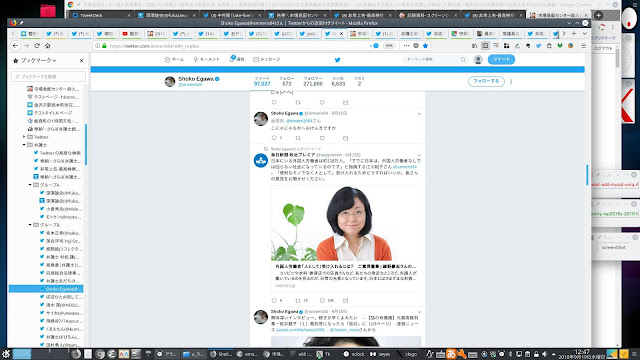Click retweet icon on 毎日新聞 tweet

(x=298, y=300)
